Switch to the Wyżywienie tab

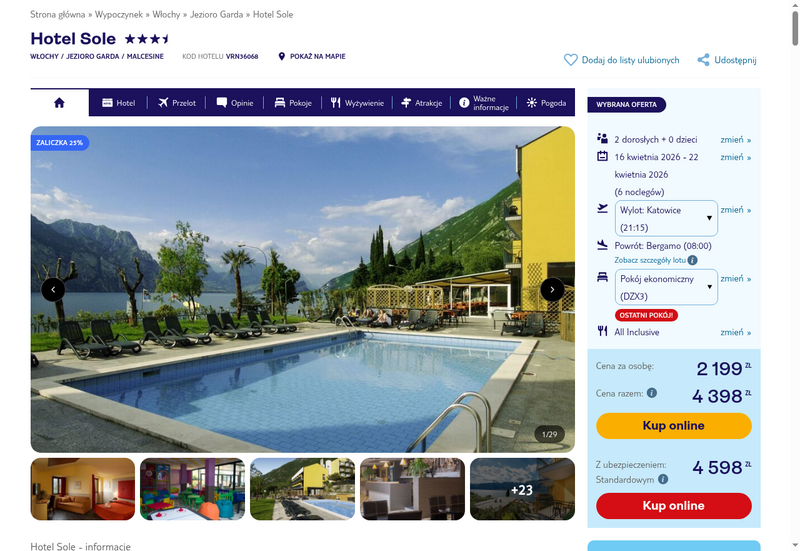[357, 103]
